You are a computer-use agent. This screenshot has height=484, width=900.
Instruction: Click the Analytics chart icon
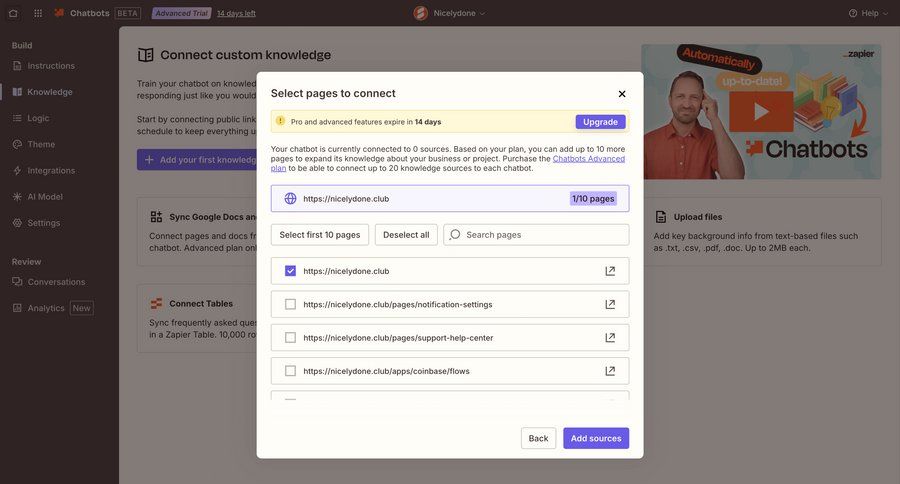pos(17,308)
